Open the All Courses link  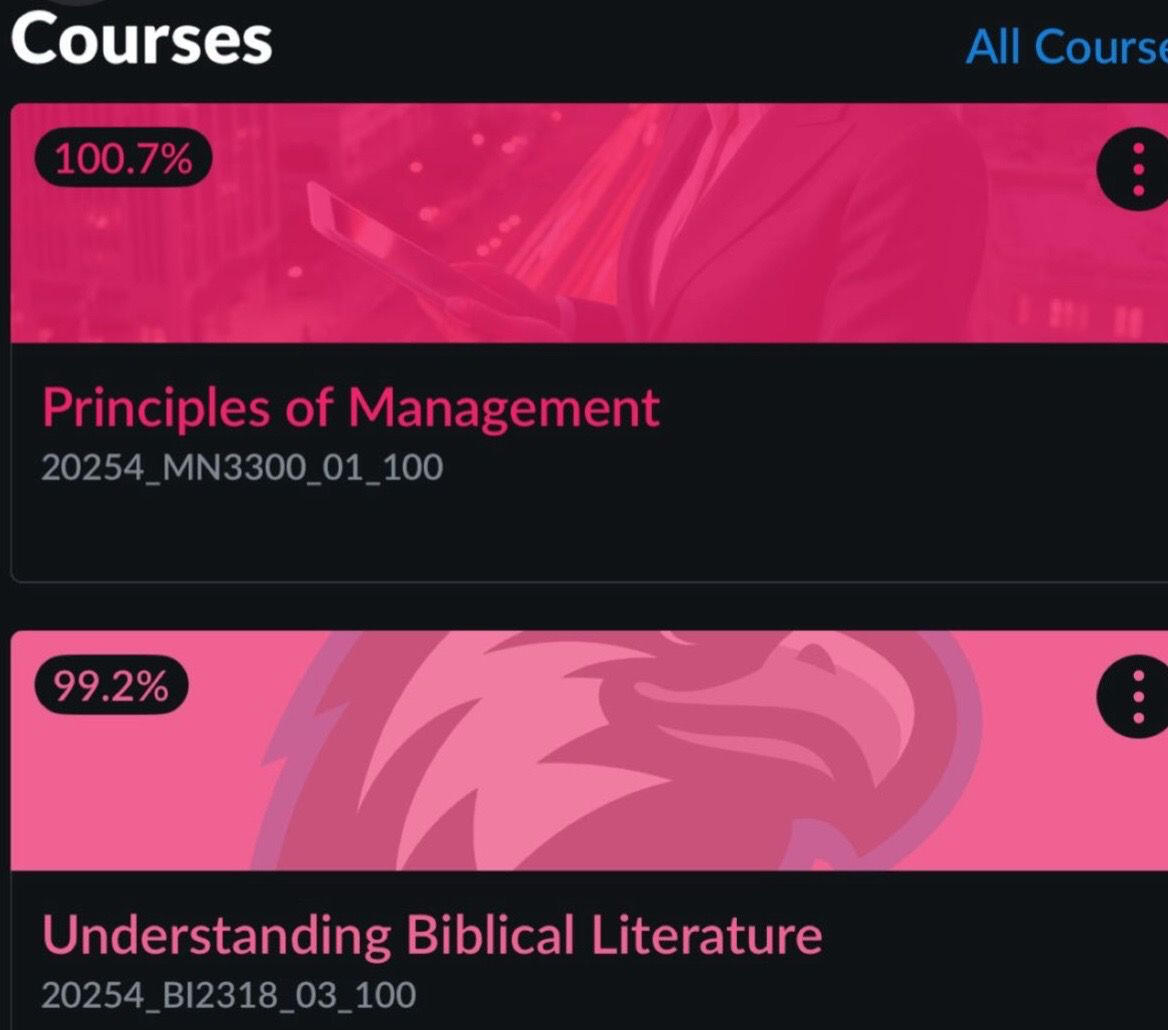[1066, 47]
